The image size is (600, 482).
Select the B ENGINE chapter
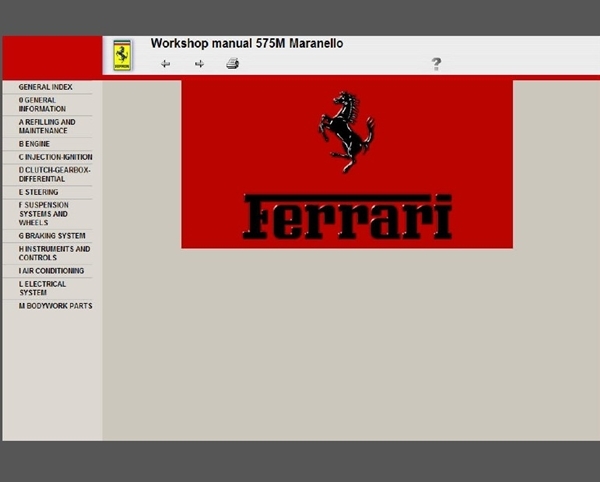[34, 144]
